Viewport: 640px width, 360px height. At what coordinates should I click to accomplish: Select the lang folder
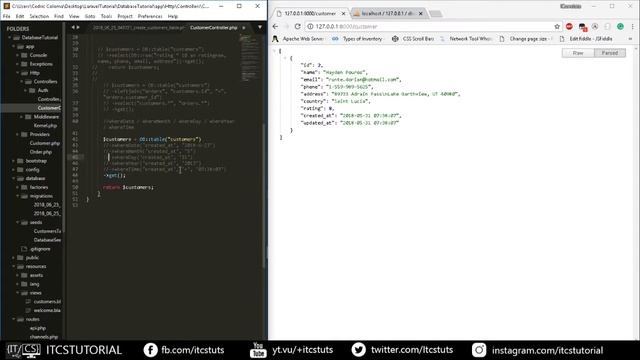(x=34, y=284)
